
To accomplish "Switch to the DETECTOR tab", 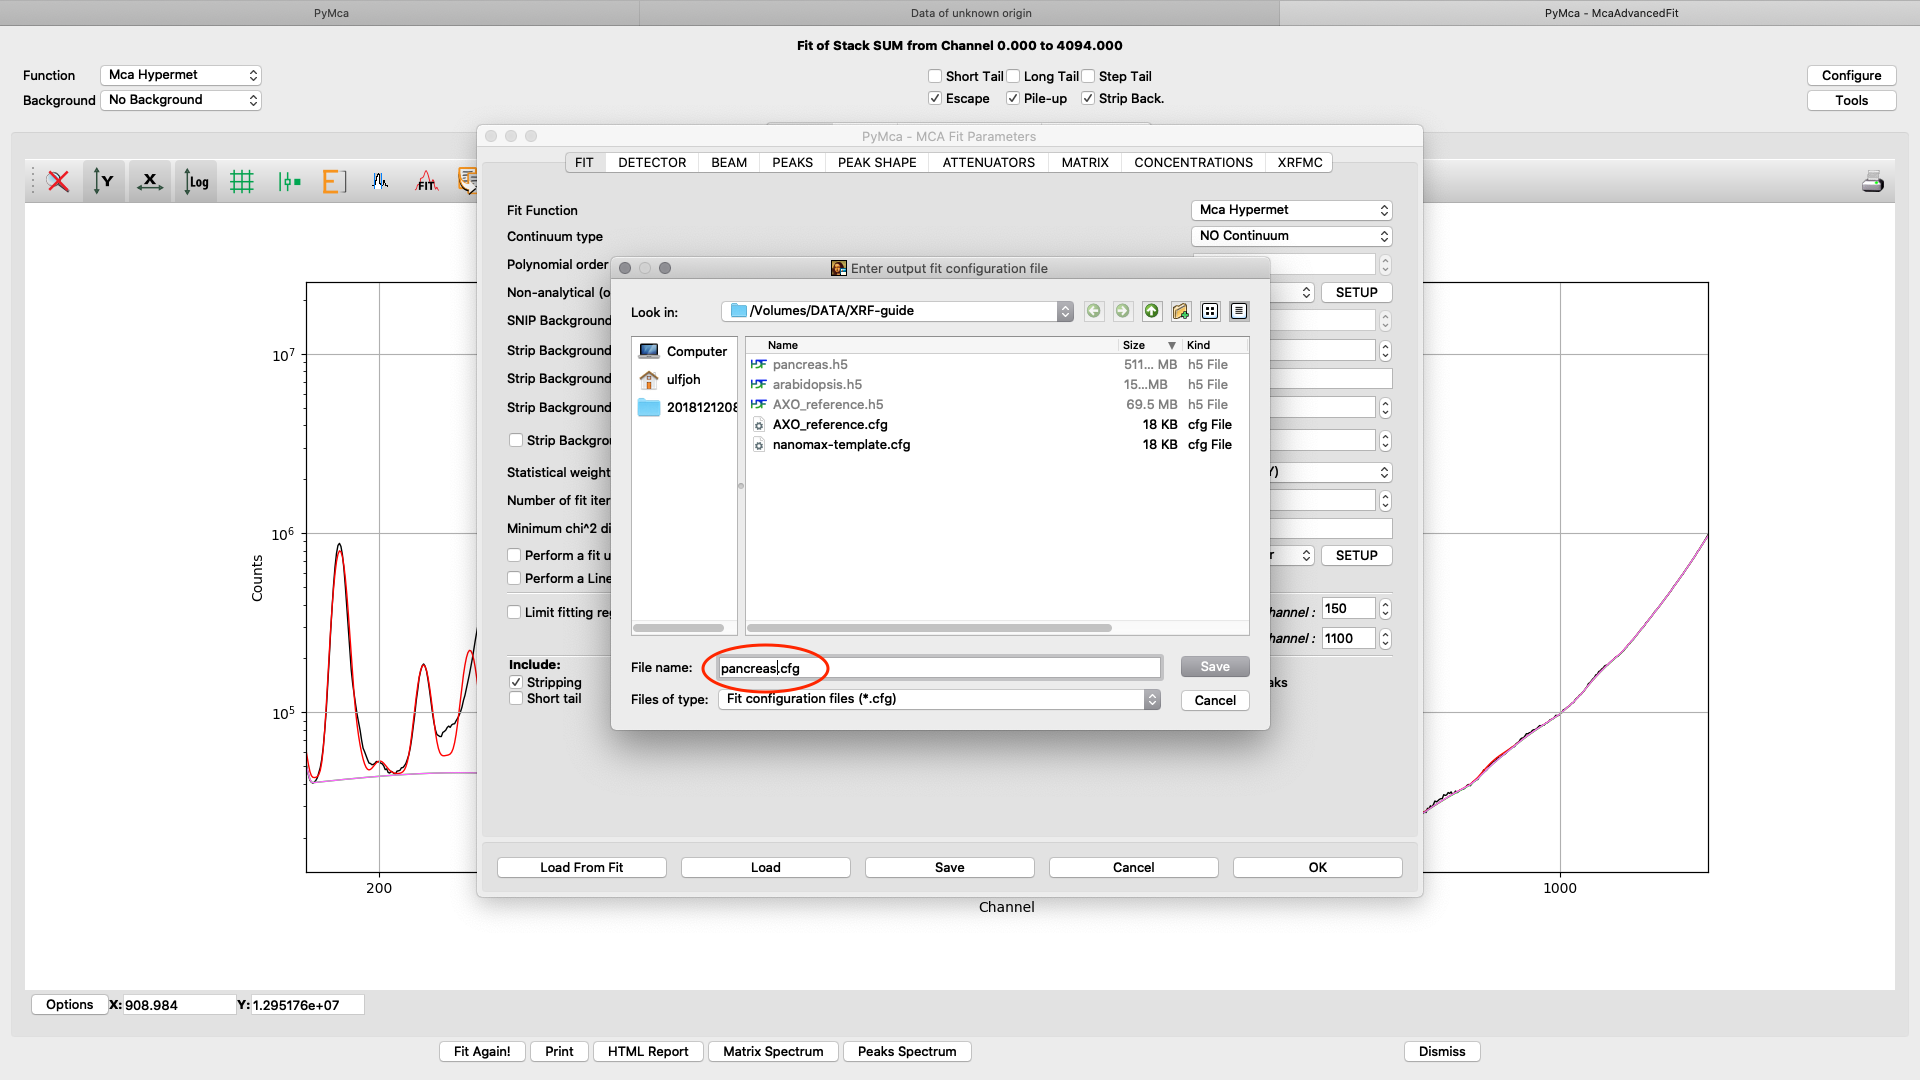I will [652, 162].
